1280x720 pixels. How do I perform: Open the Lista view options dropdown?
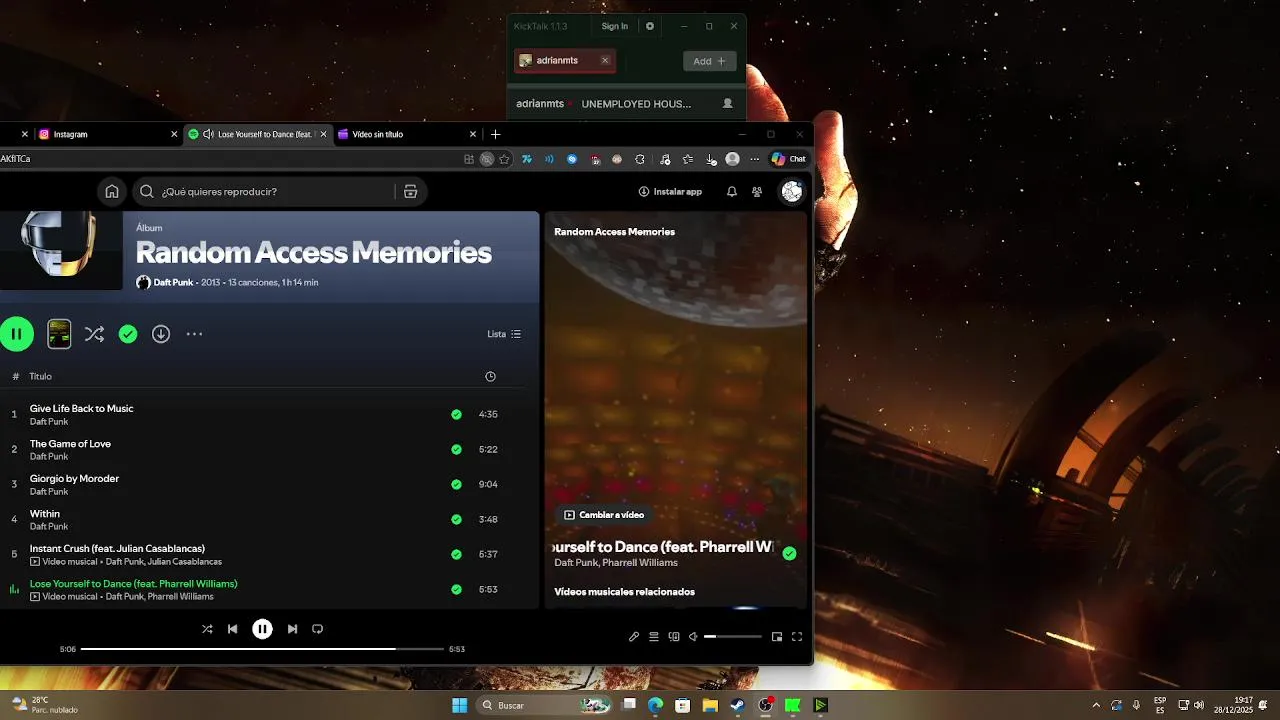pyautogui.click(x=504, y=334)
